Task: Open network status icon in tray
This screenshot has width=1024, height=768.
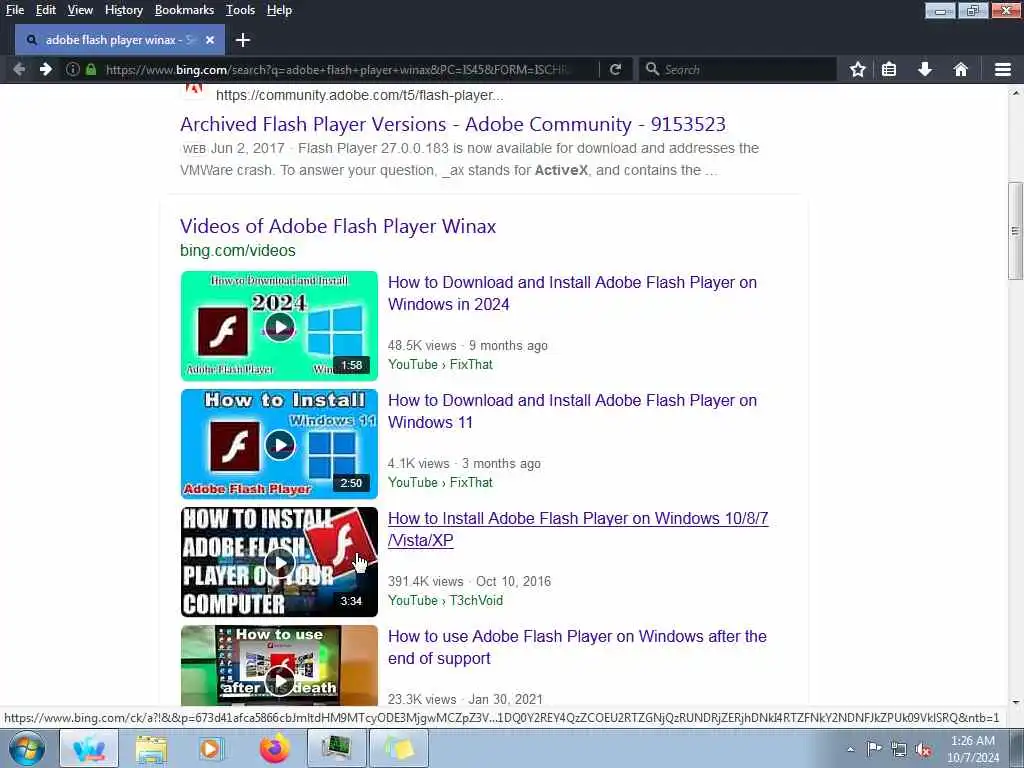Action: click(899, 750)
